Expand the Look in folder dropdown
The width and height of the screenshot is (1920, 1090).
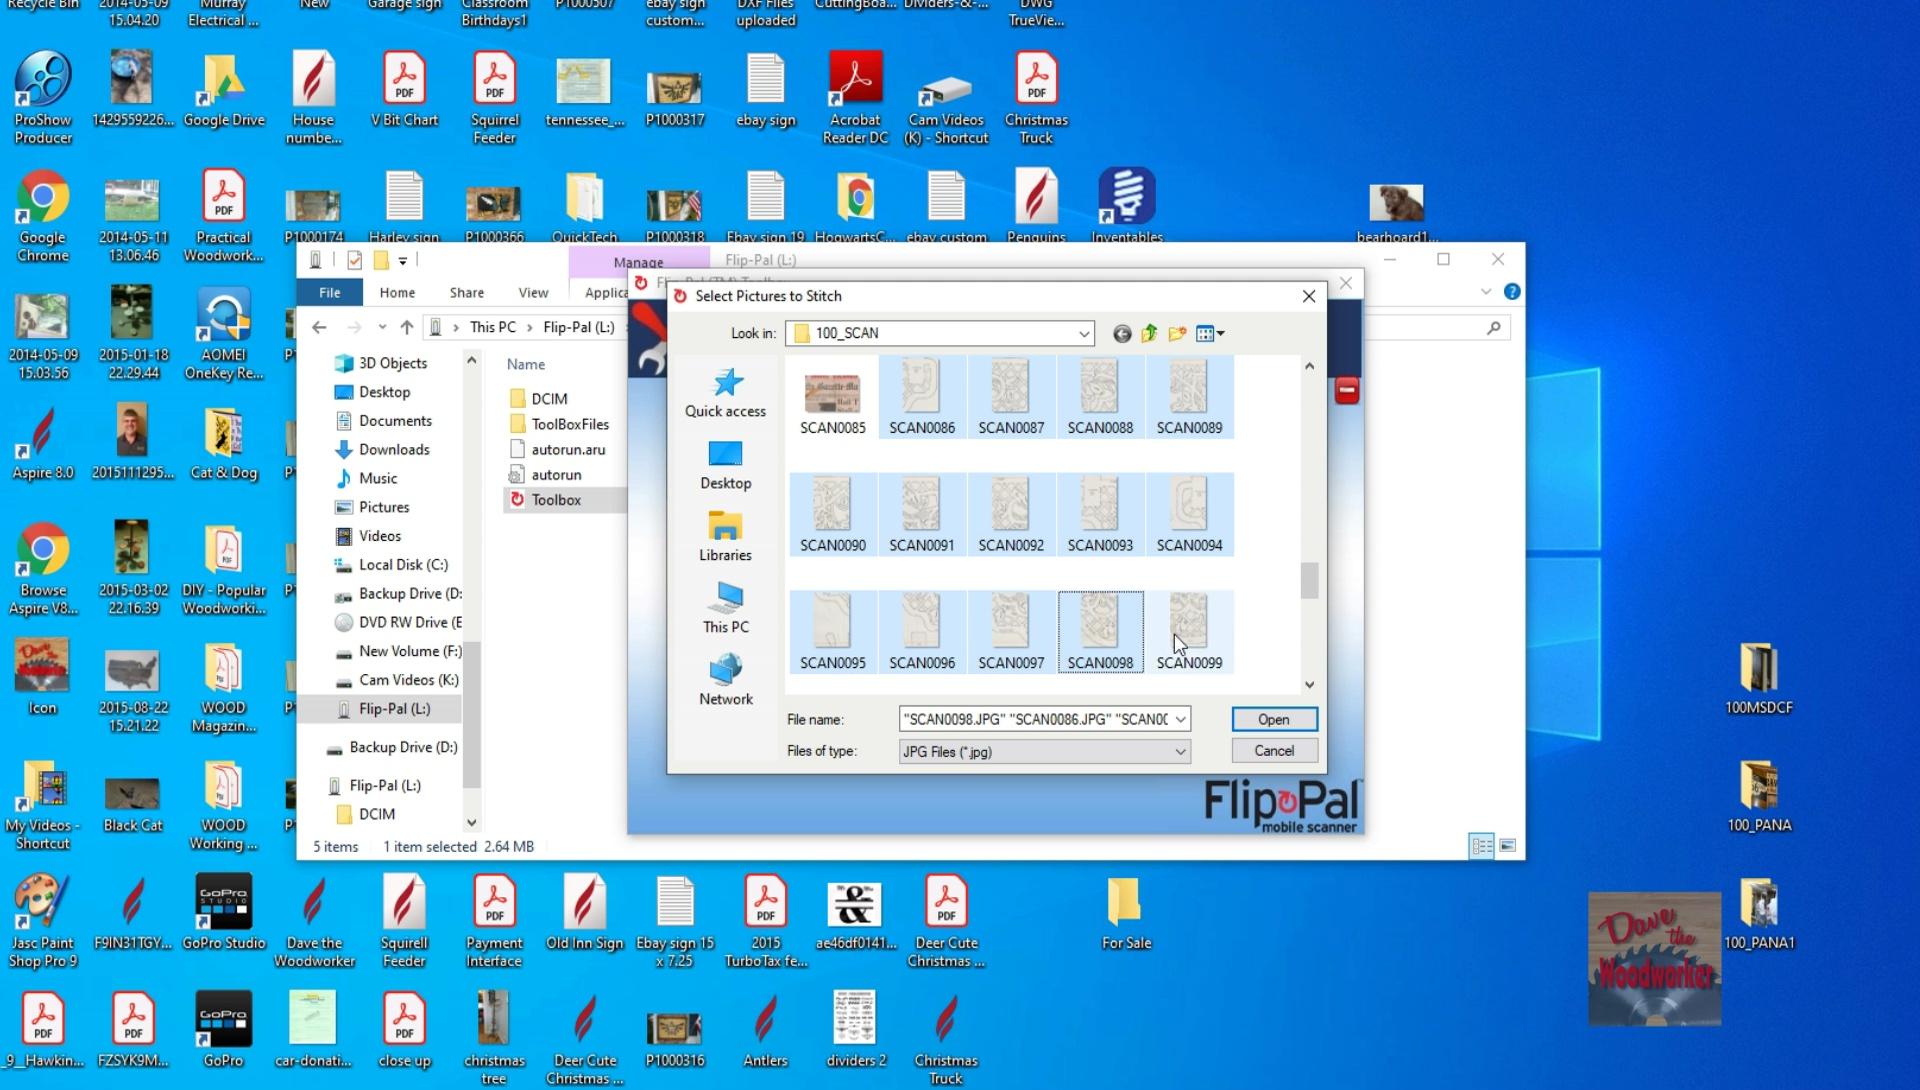(1083, 334)
